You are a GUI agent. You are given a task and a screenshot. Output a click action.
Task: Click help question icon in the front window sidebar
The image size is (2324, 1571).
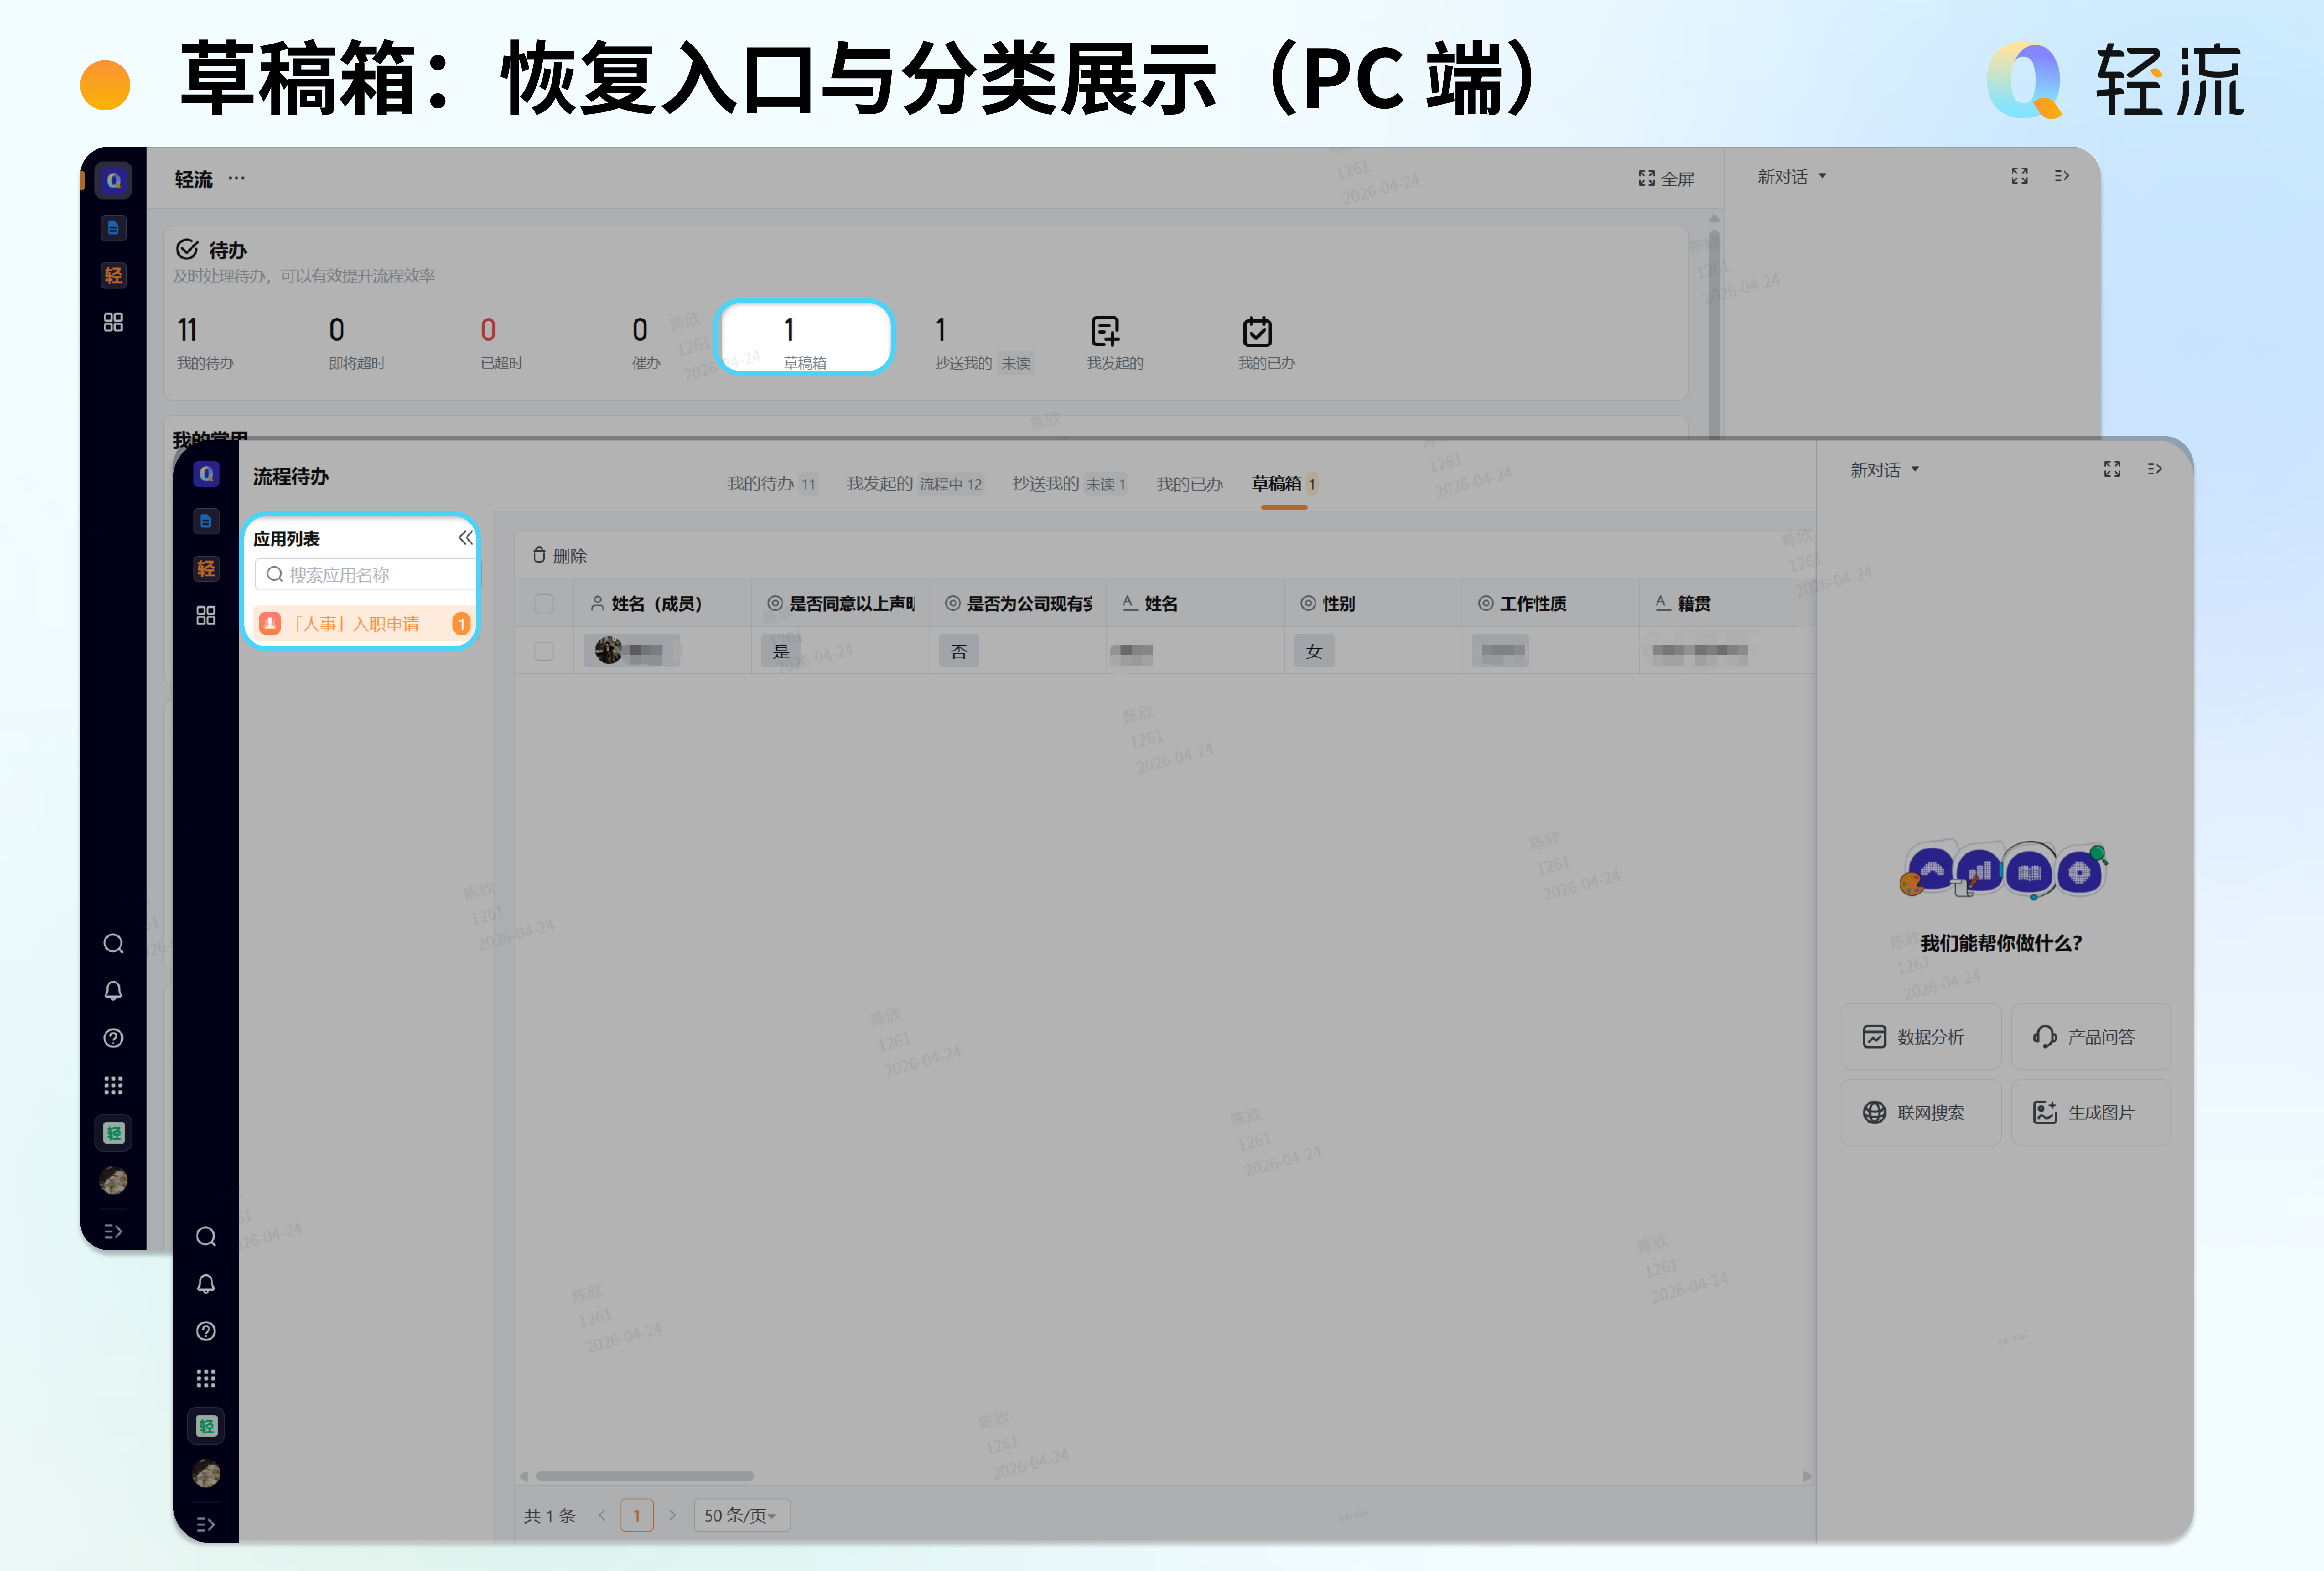[x=206, y=1331]
